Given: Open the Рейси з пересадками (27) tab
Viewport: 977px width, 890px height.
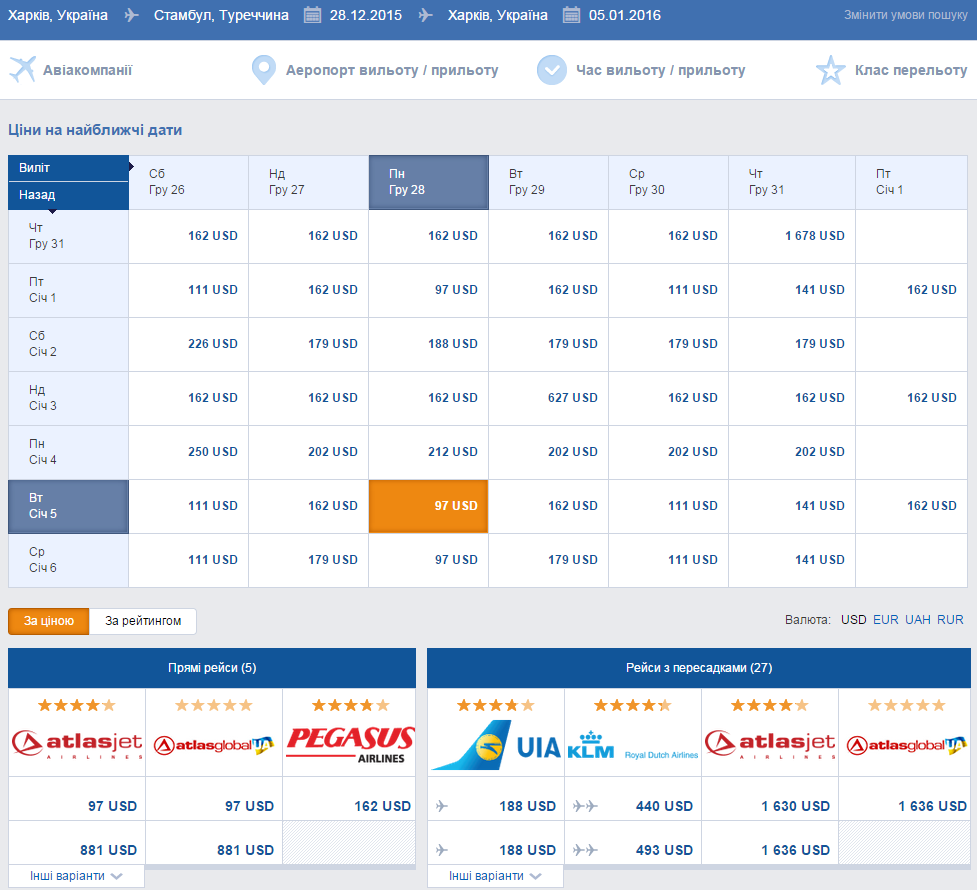Looking at the screenshot, I should coord(699,668).
